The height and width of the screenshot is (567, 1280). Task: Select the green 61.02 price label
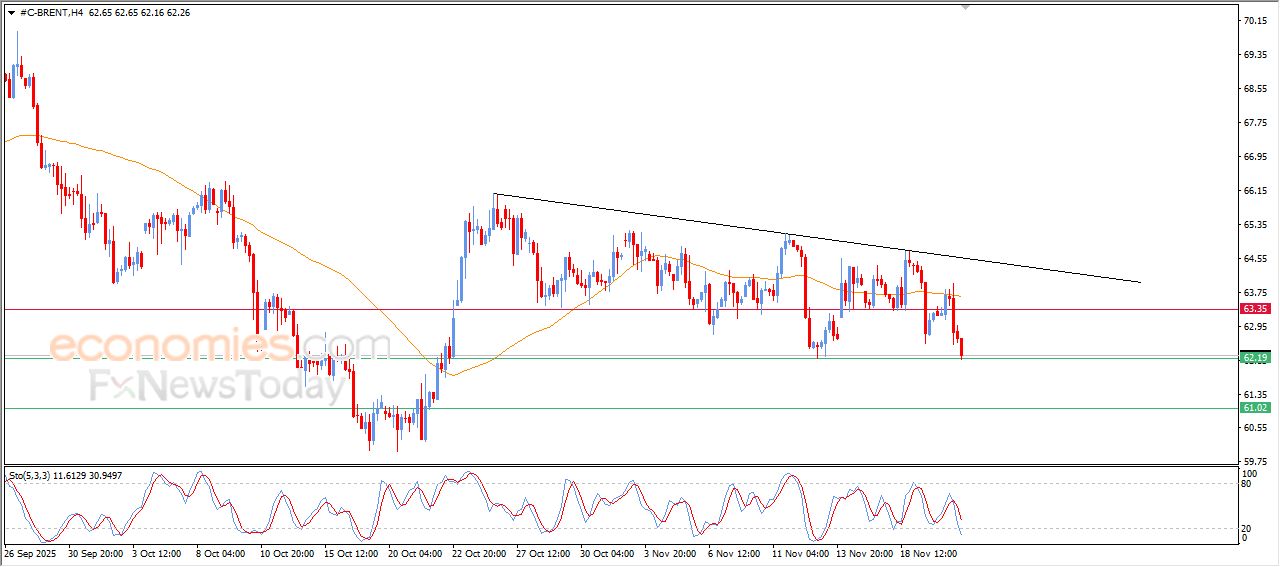[1254, 408]
